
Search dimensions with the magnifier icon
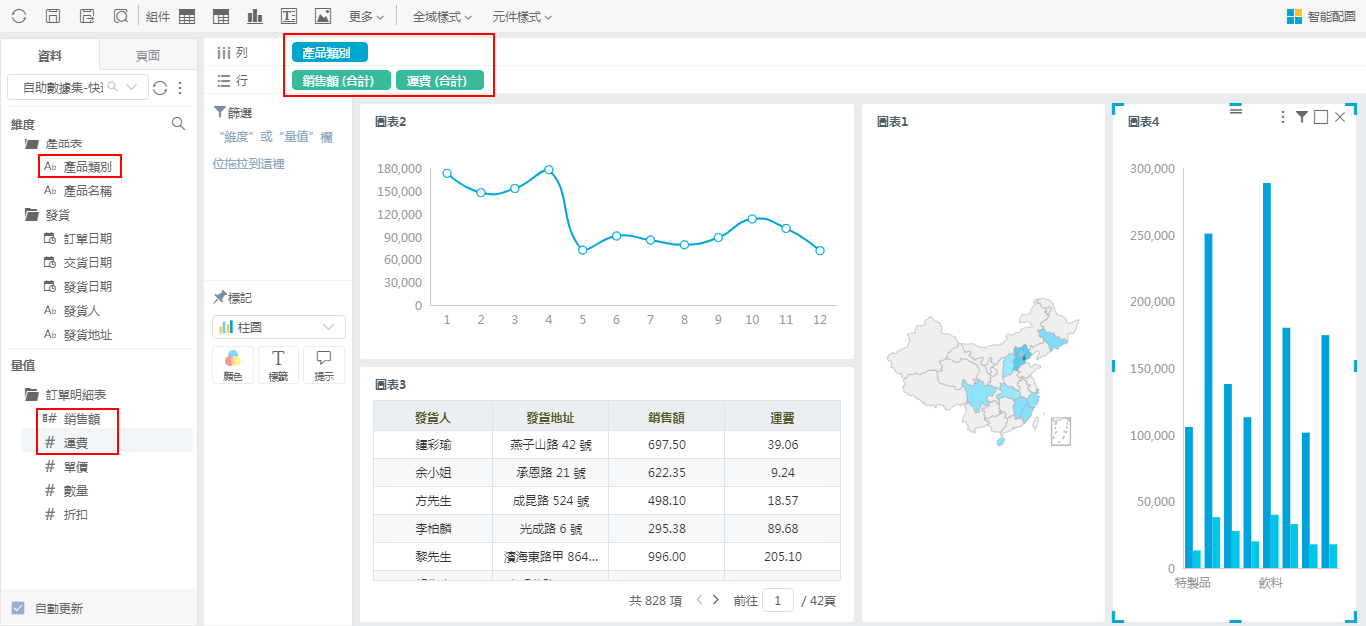178,124
